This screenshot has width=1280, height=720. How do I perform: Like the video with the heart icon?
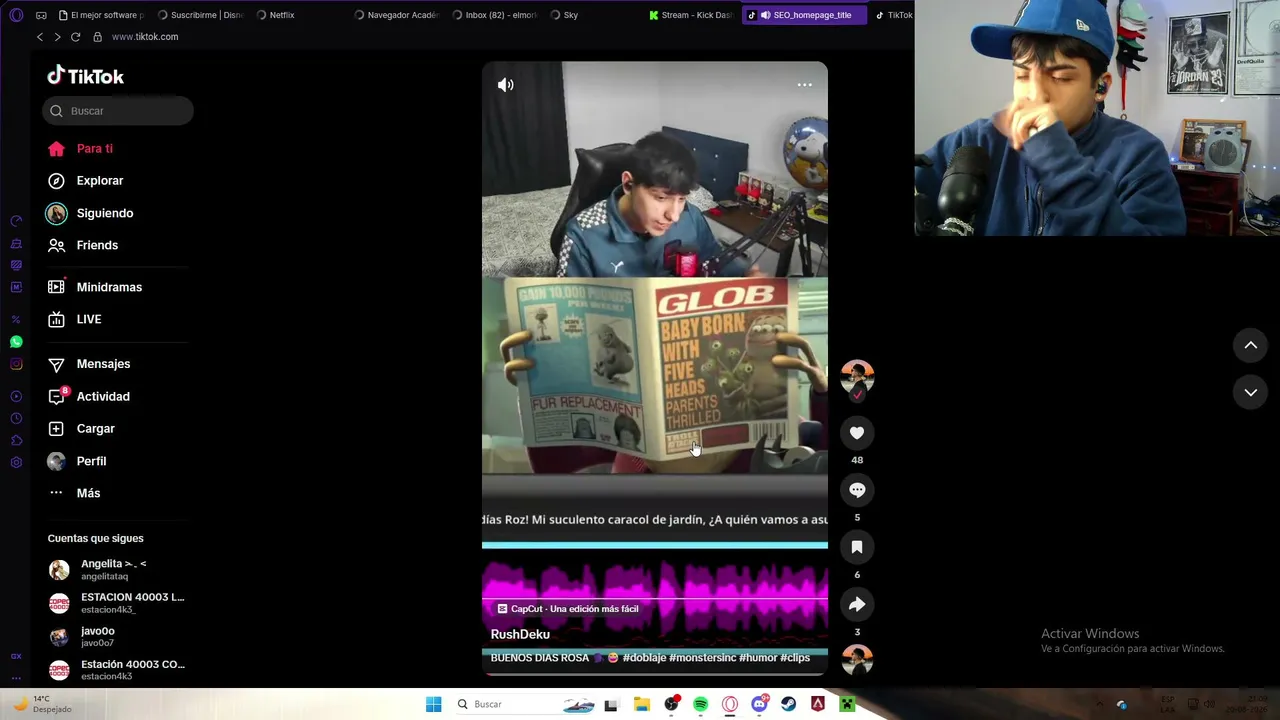coord(857,433)
